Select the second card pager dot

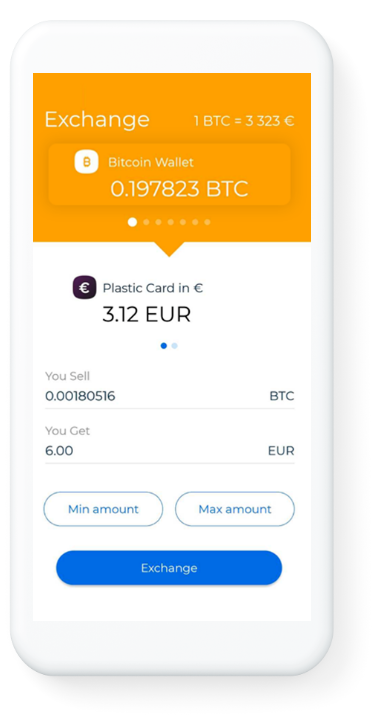174,346
